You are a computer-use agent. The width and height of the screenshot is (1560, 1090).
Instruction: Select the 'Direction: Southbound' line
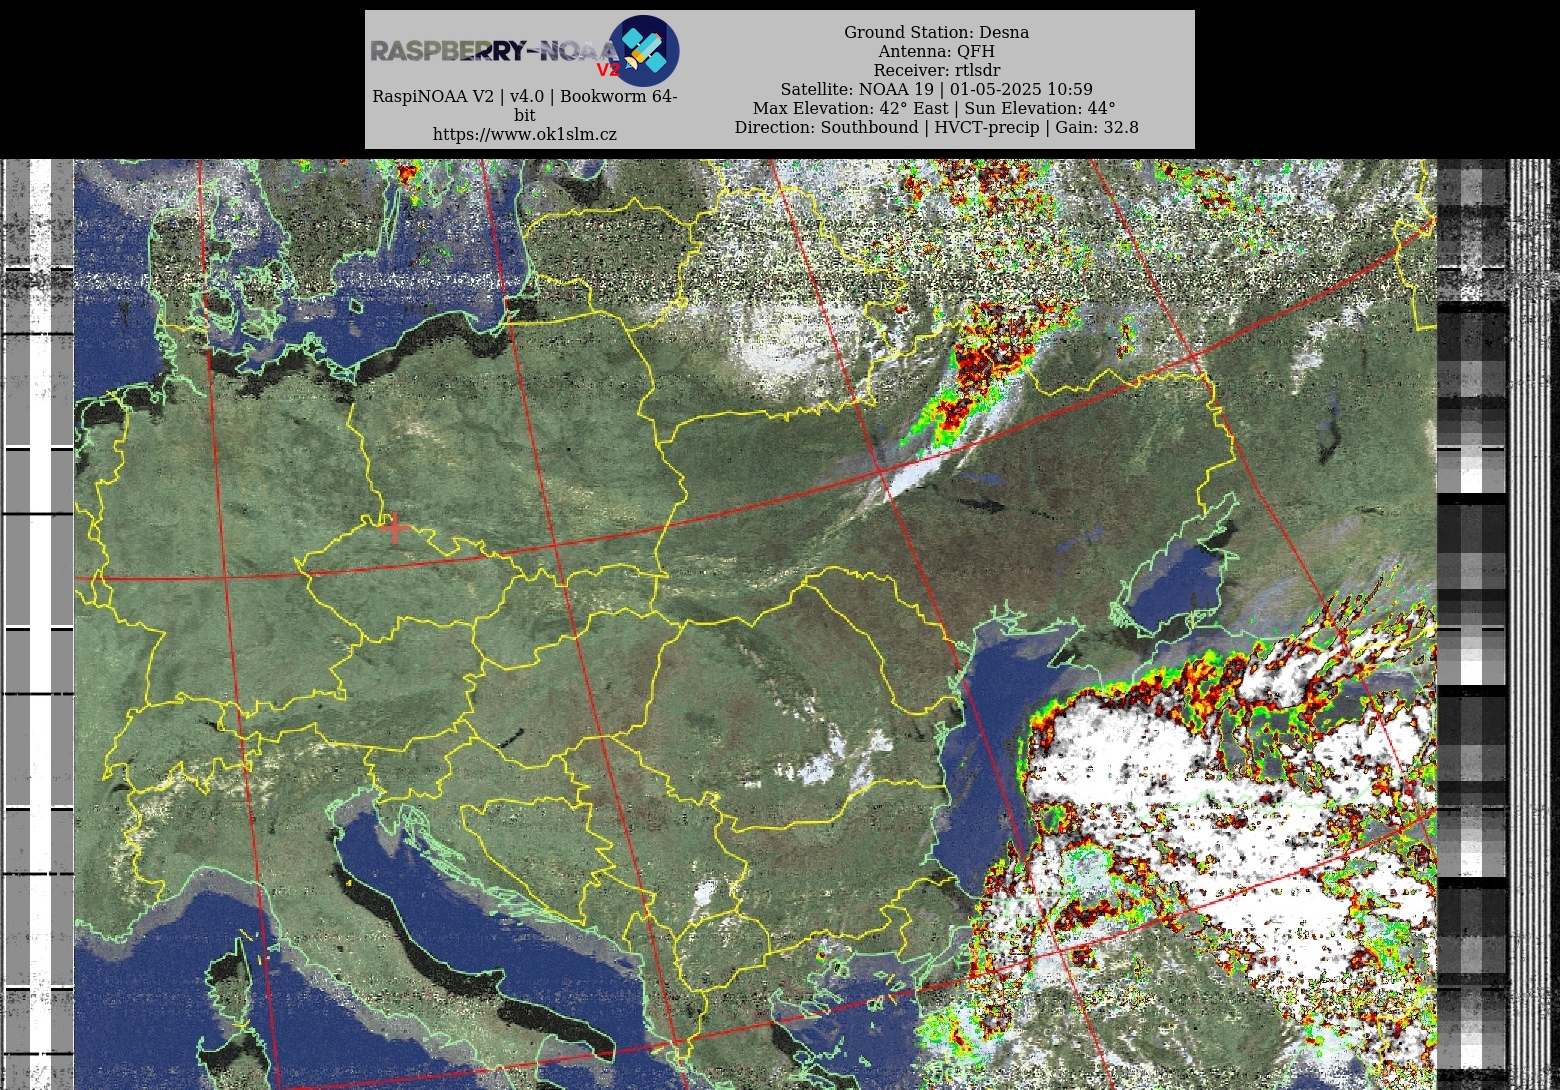tap(936, 127)
